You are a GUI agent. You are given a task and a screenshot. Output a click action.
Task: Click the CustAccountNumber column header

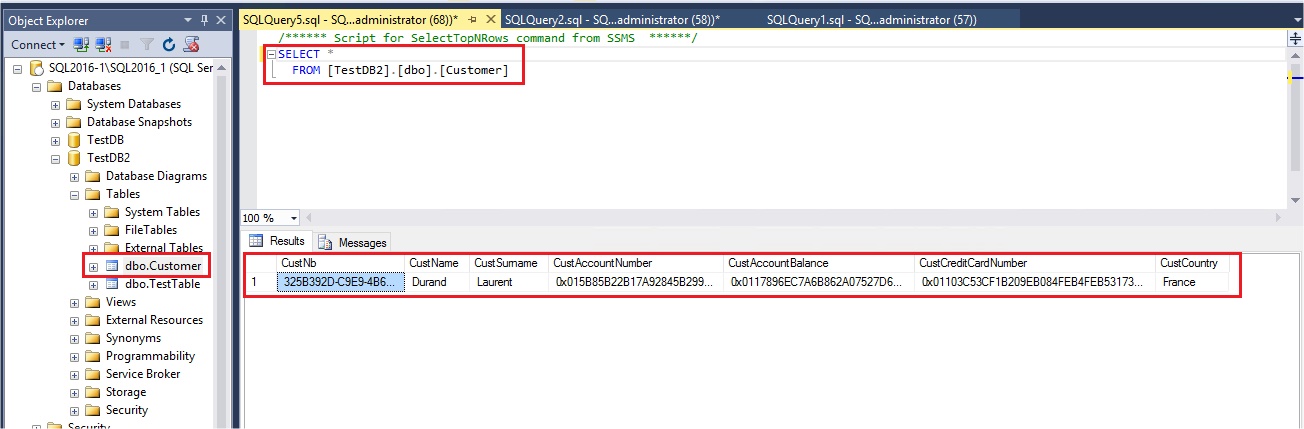(636, 263)
